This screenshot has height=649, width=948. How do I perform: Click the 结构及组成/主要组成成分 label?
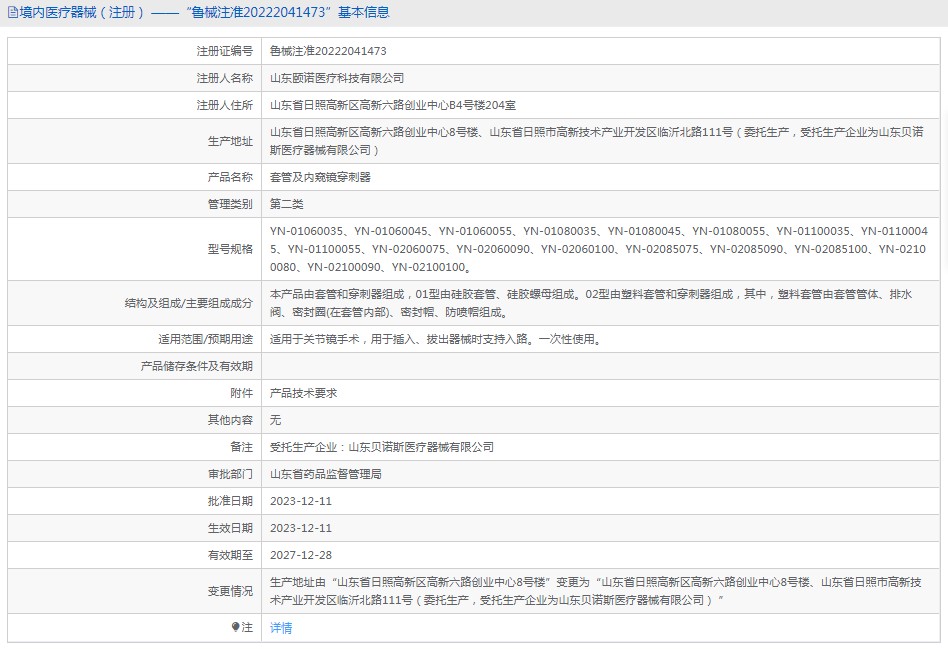(x=189, y=303)
